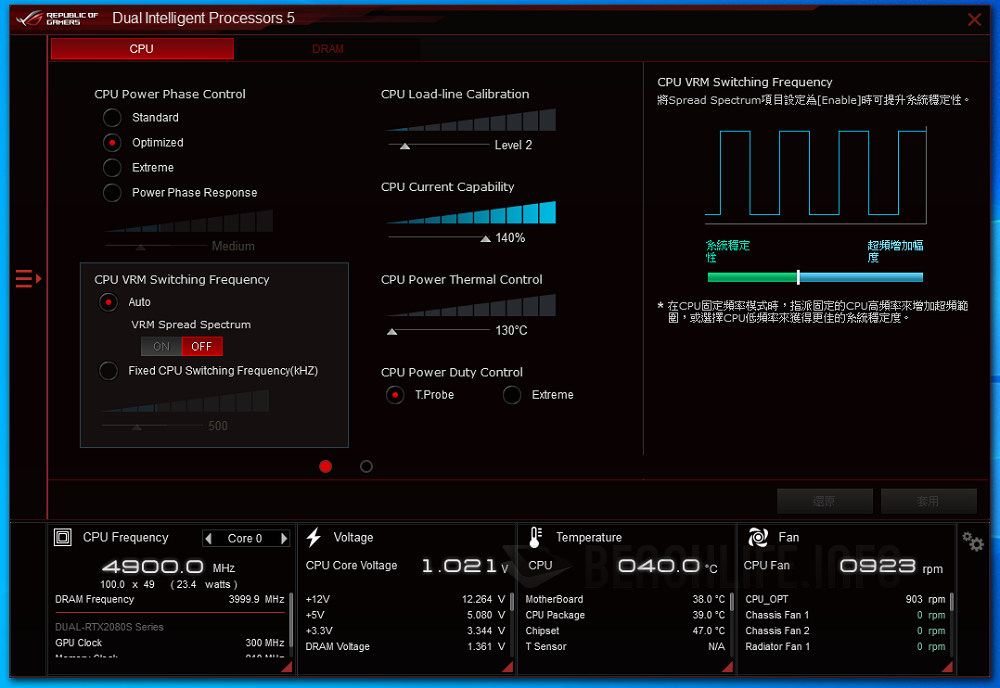This screenshot has height=688, width=1000.
Task: Select Fixed CPU Switching Frequency option
Action: click(x=108, y=370)
